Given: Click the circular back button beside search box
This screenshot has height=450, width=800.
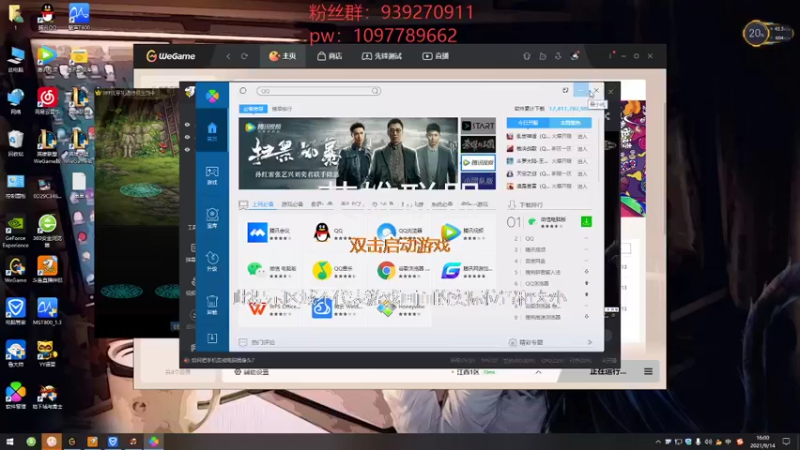Looking at the screenshot, I should click(243, 90).
